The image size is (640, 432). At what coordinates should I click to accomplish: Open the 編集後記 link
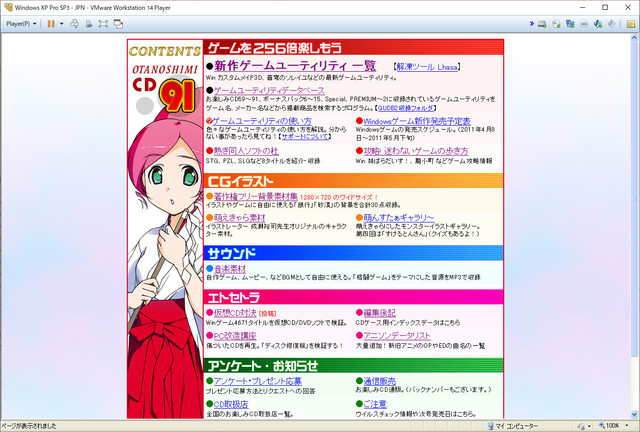380,313
